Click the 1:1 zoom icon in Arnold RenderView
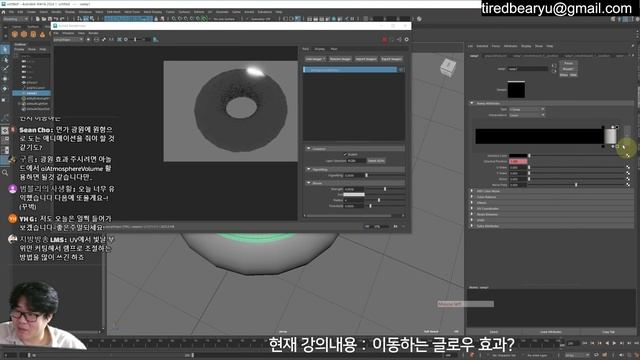640x360 pixels. point(111,40)
